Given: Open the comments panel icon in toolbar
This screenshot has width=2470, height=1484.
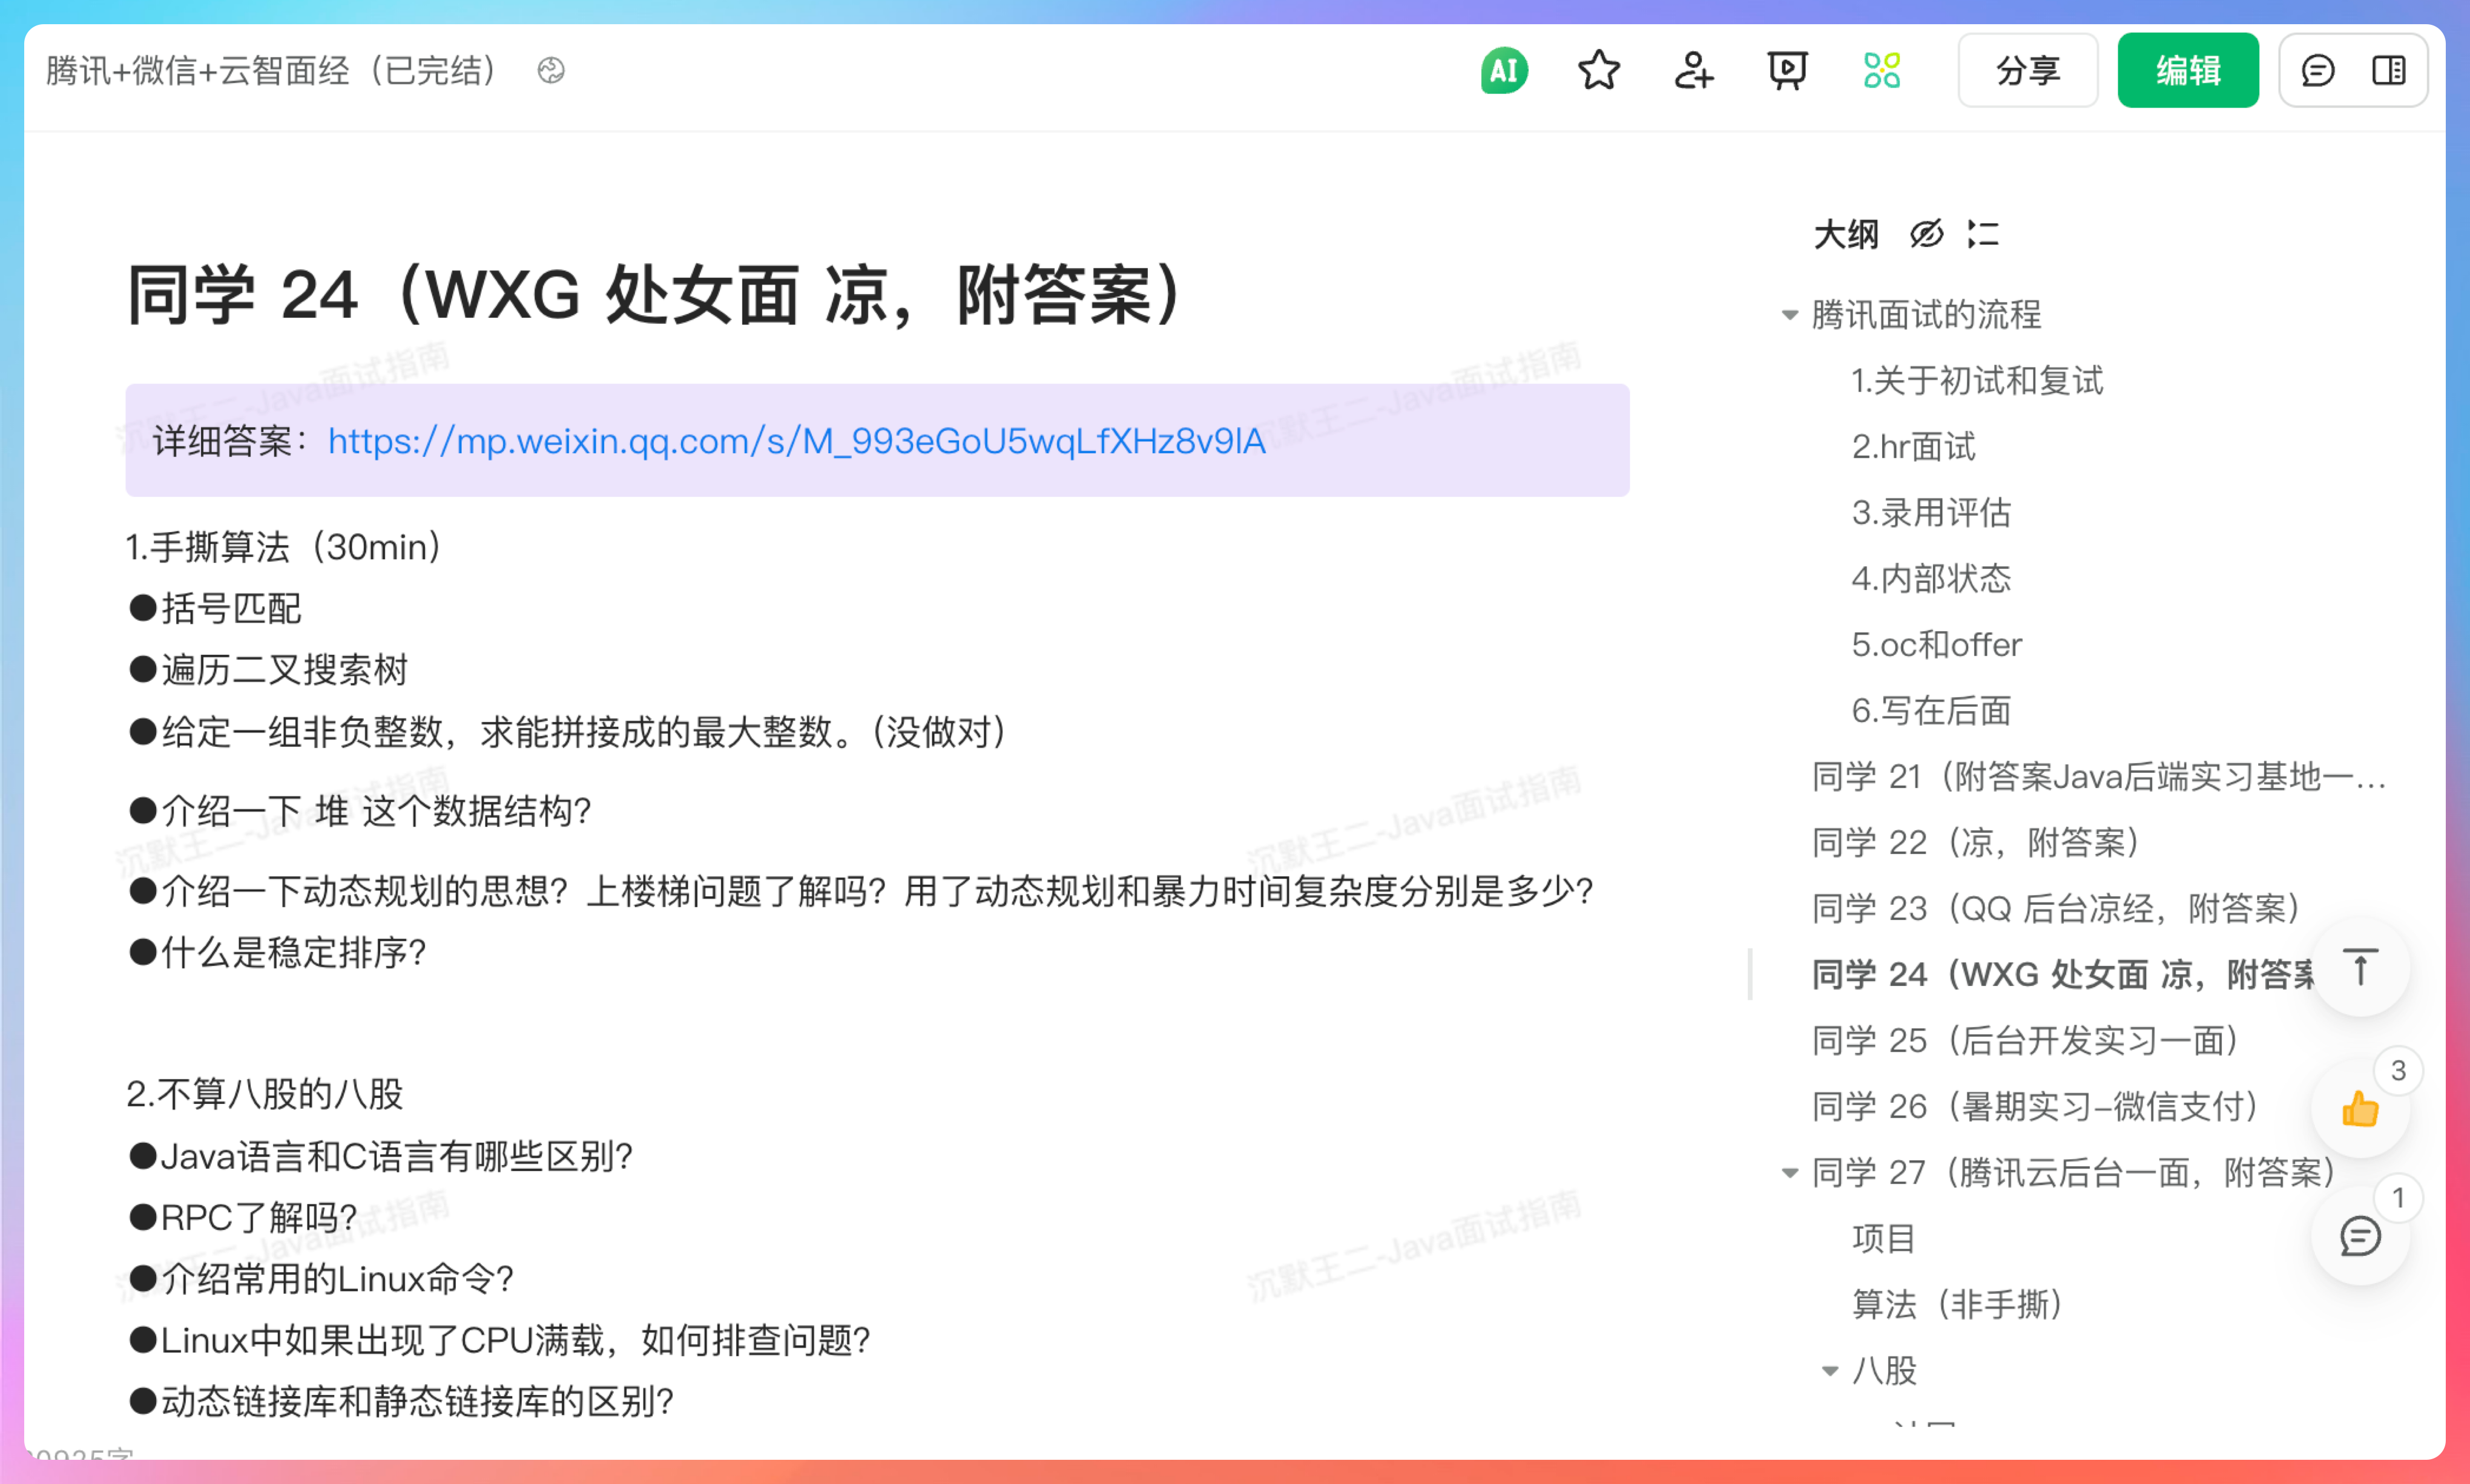Looking at the screenshot, I should tap(2317, 71).
